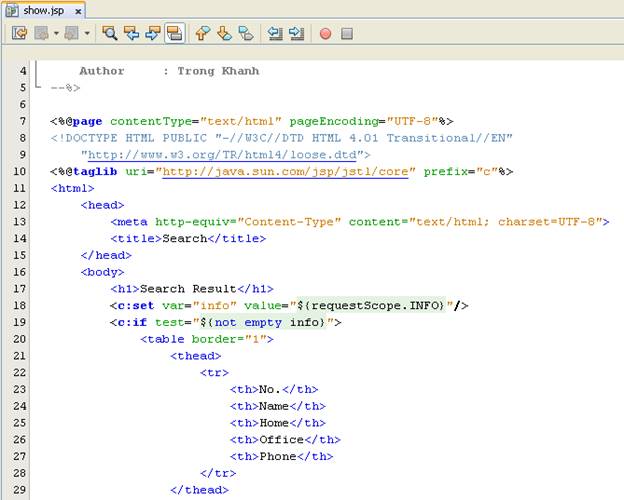
Task: Click the '<c:if' tag
Action: 129,322
